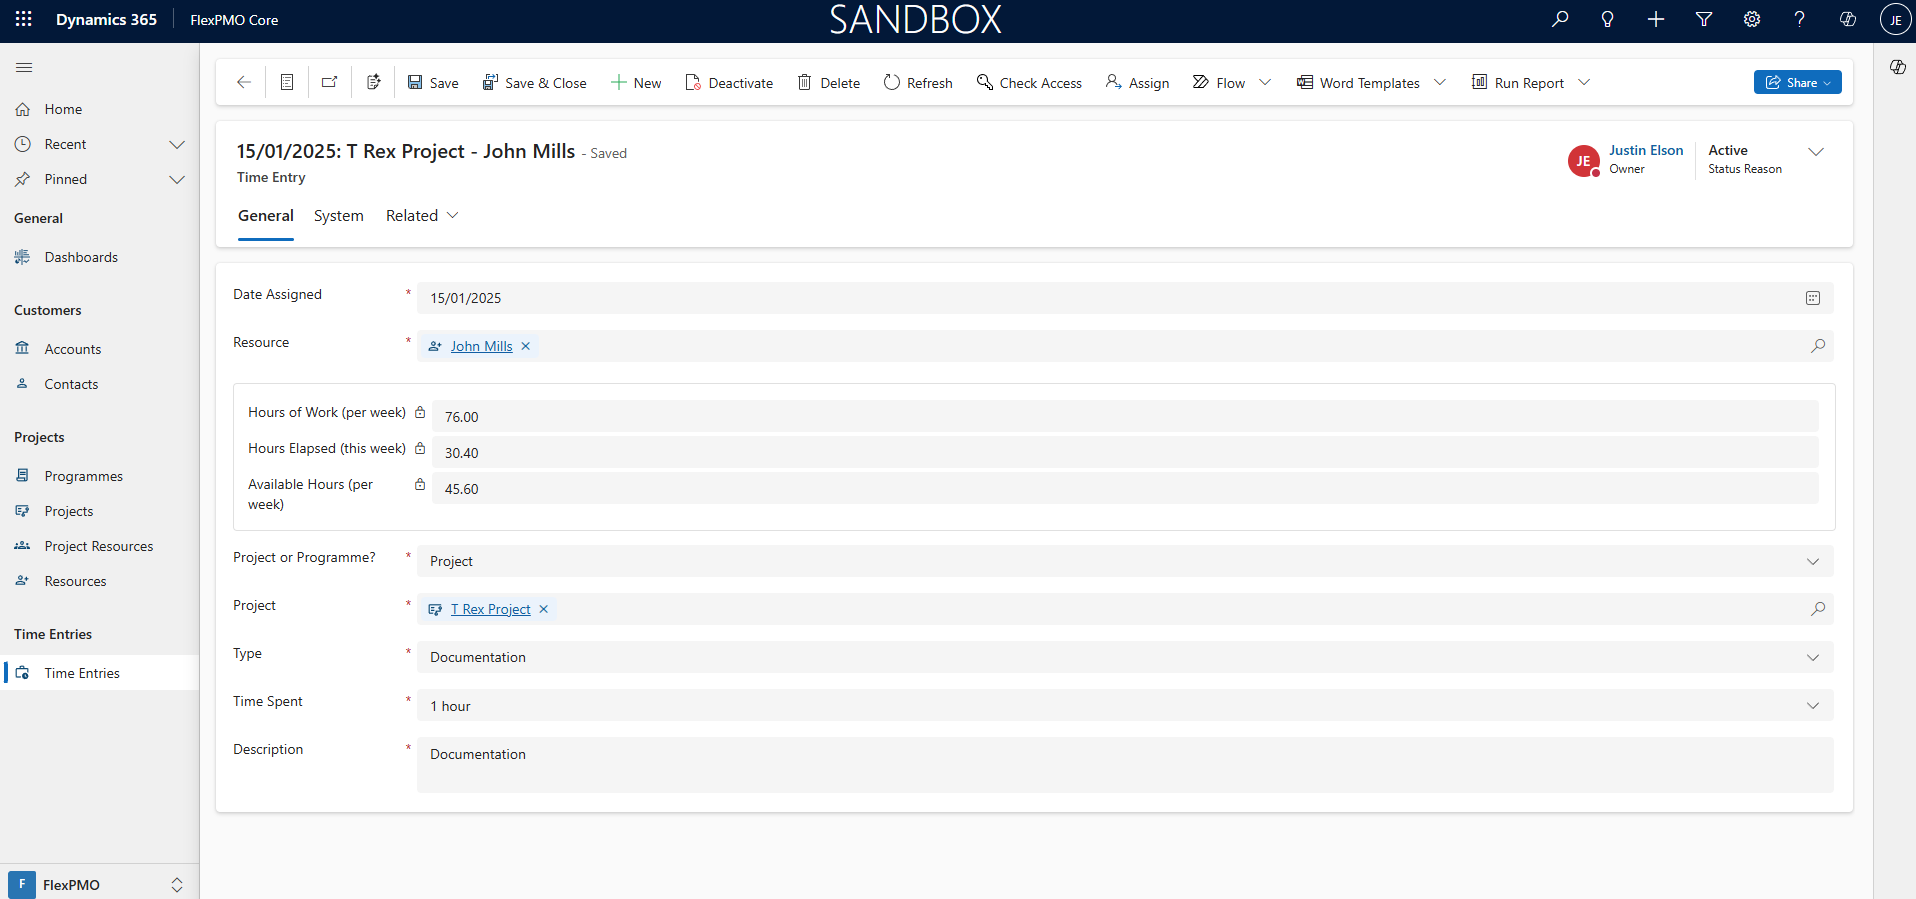Open the Related tab menu
This screenshot has width=1916, height=899.
click(x=422, y=216)
